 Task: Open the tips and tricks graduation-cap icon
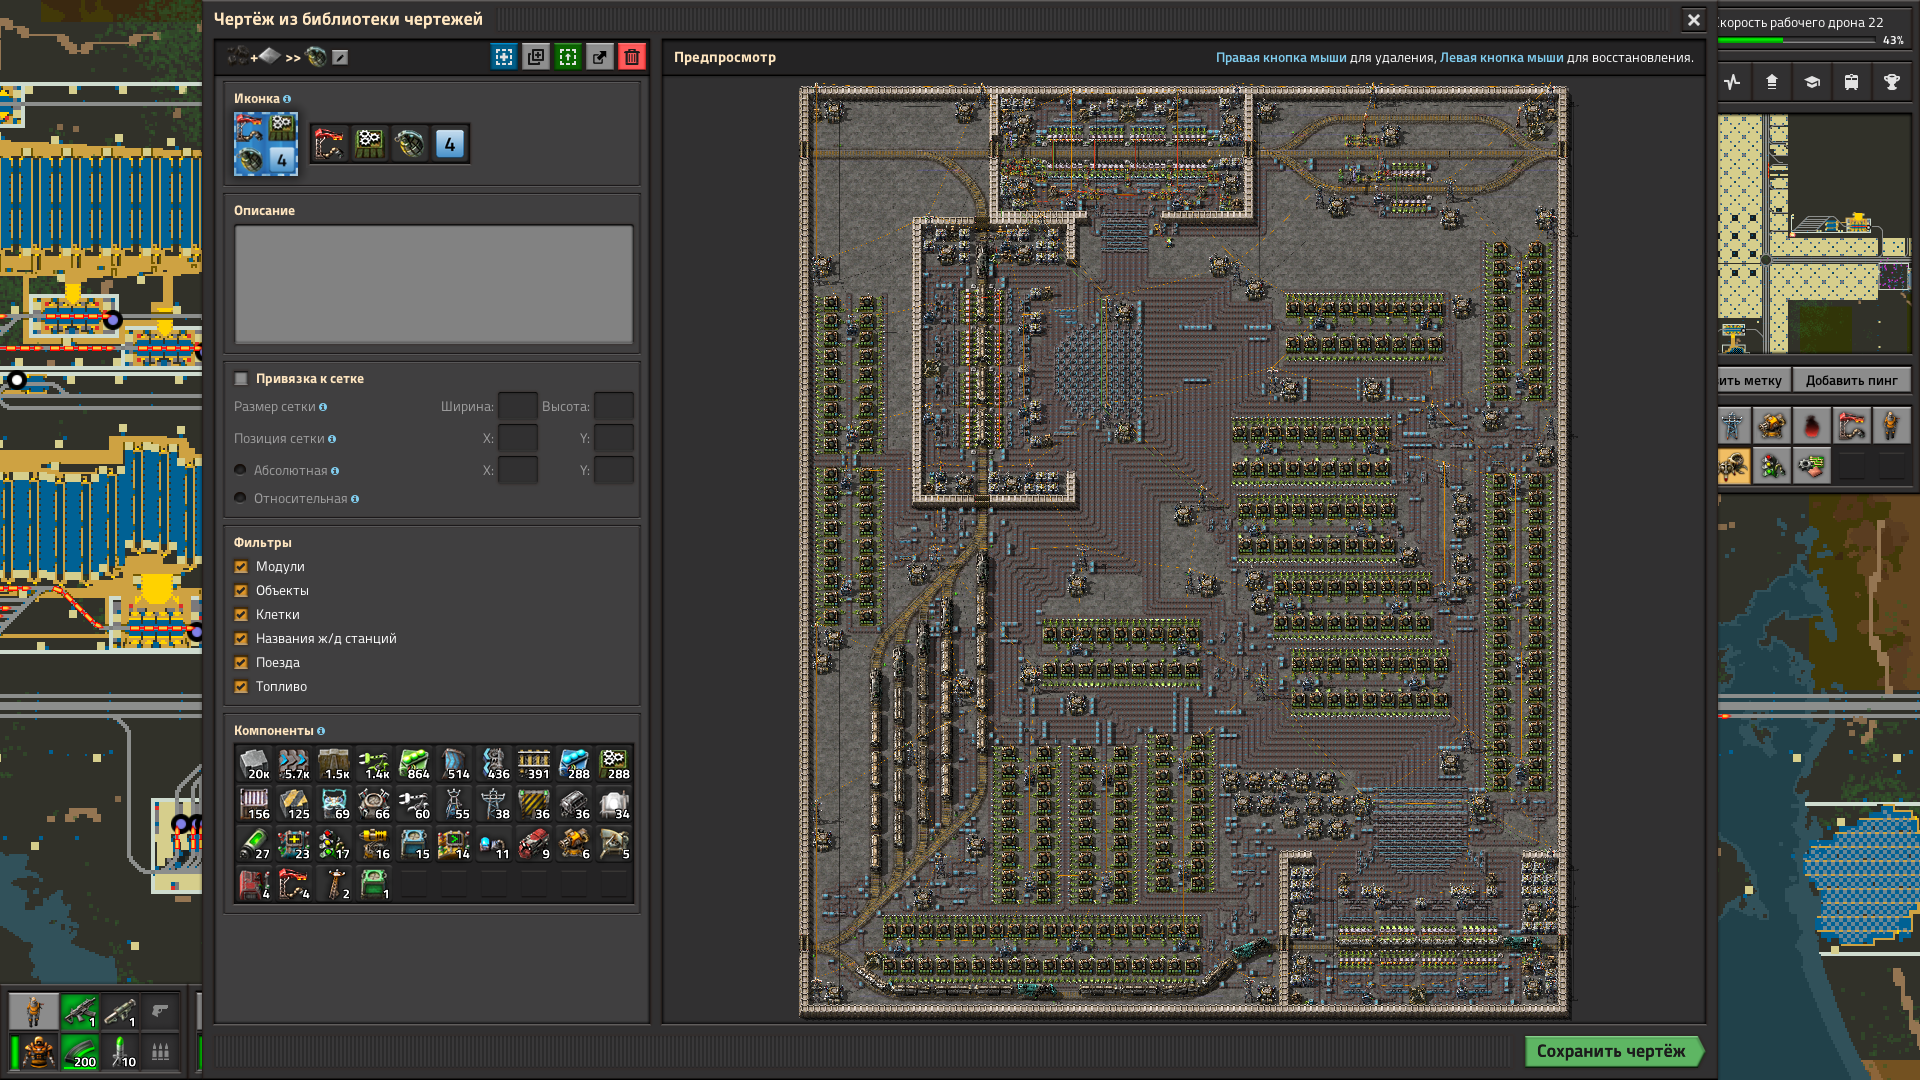[1812, 82]
